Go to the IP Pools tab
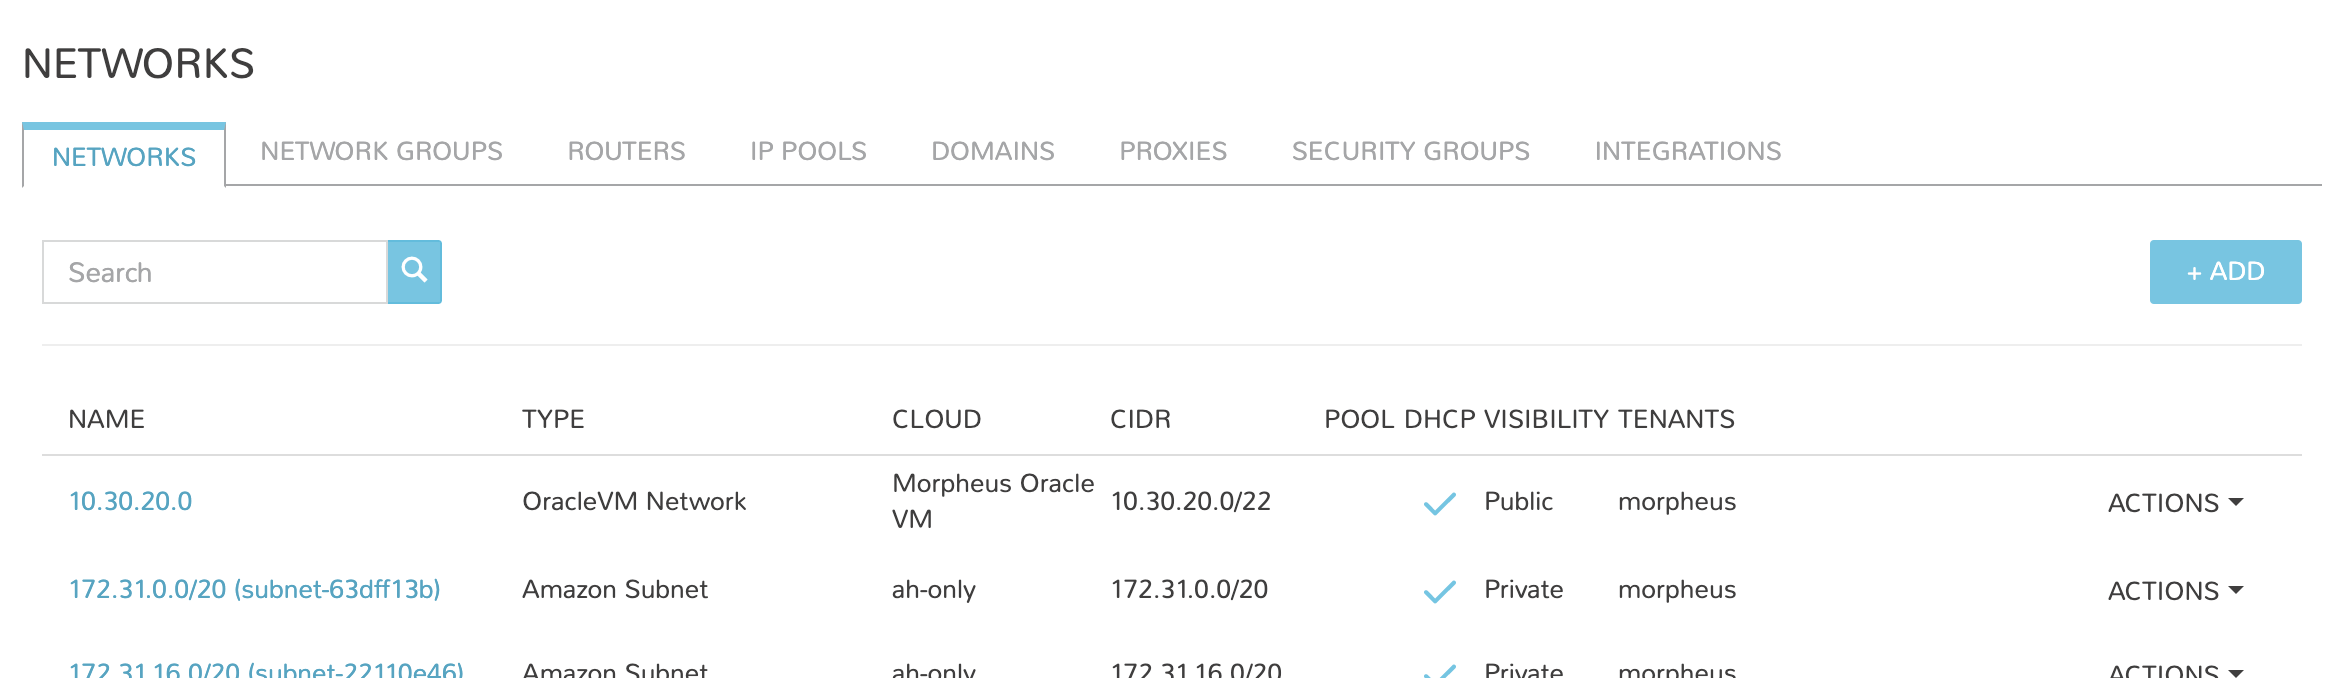Viewport: 2346px width, 678px height. pyautogui.click(x=808, y=151)
